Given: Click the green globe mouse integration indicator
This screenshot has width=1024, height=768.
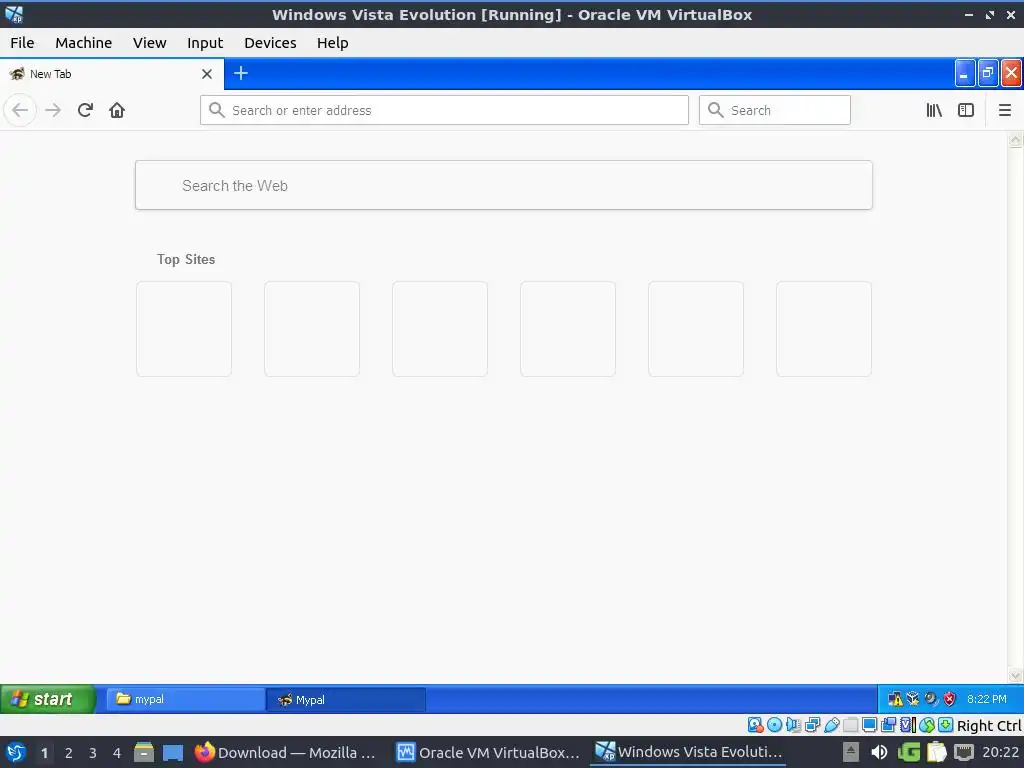Looking at the screenshot, I should click(x=927, y=725).
